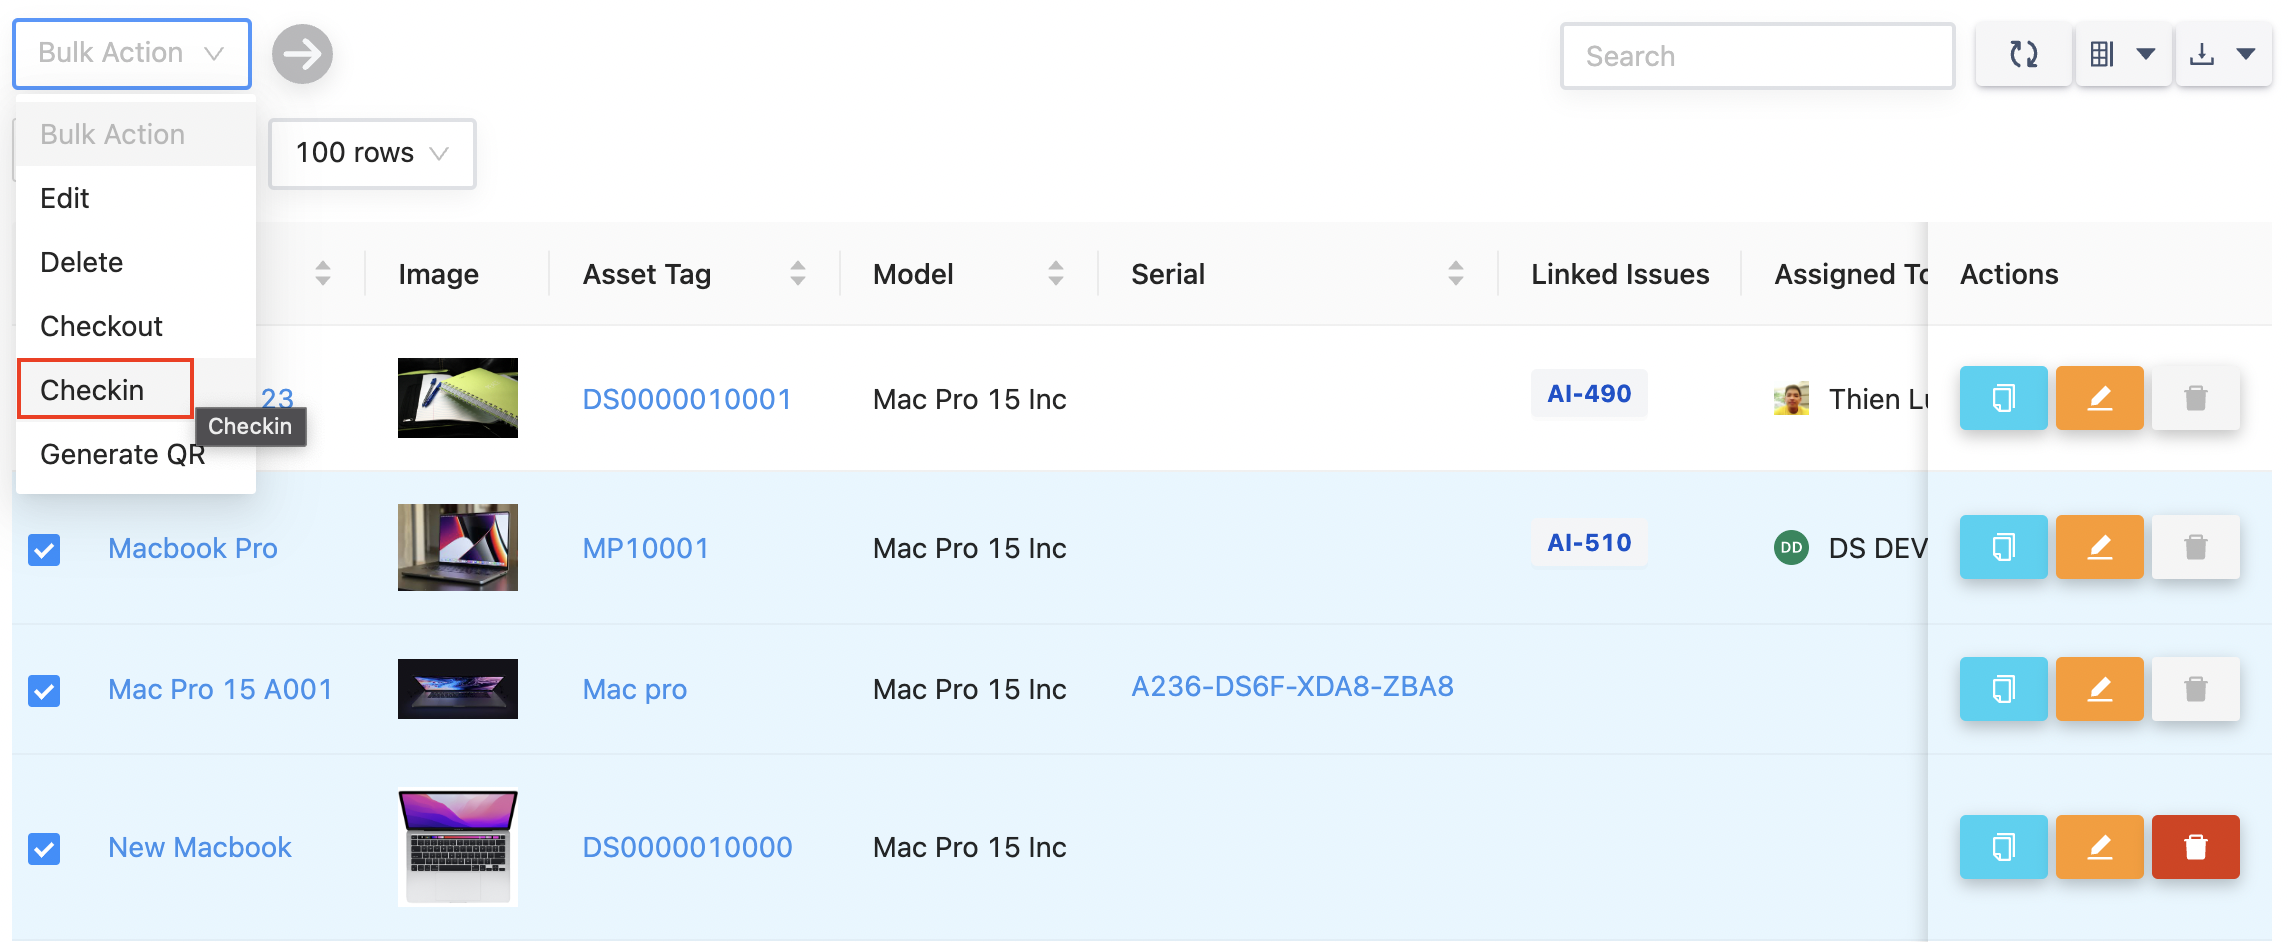Open asset tag MP10001 link
Screen dimensions: 2288x942
tap(646, 548)
